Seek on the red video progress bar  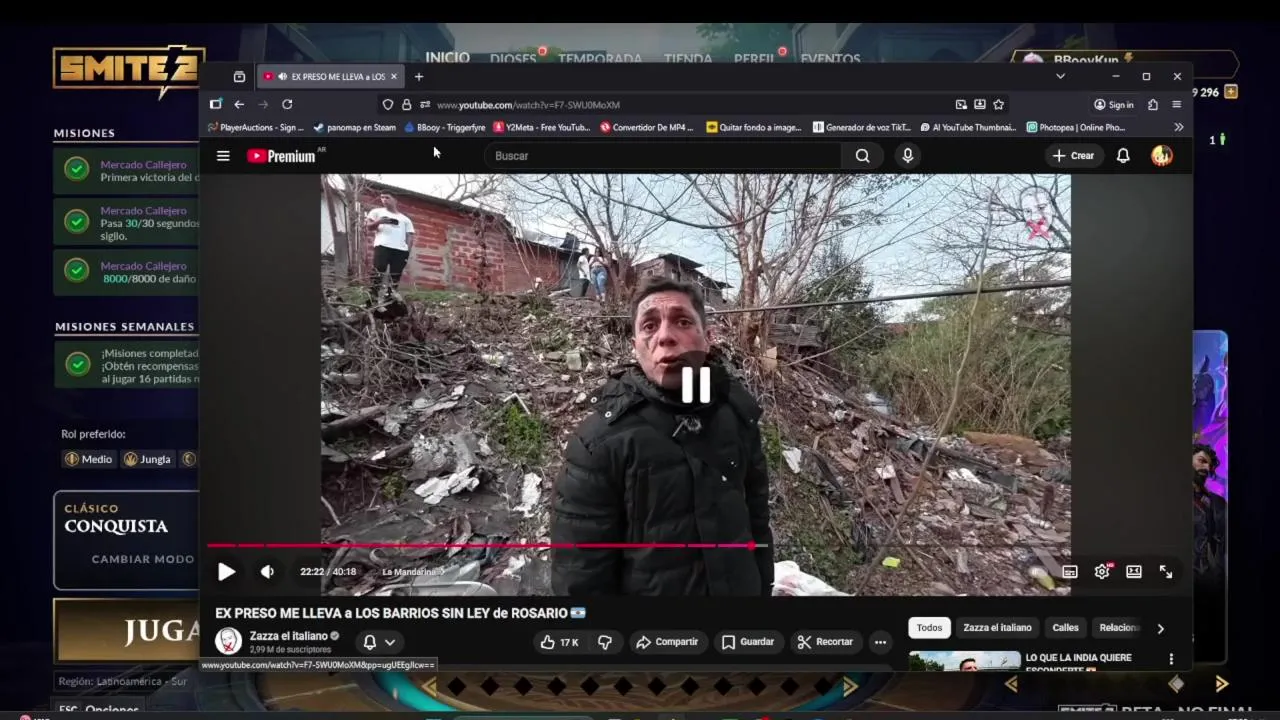(487, 546)
